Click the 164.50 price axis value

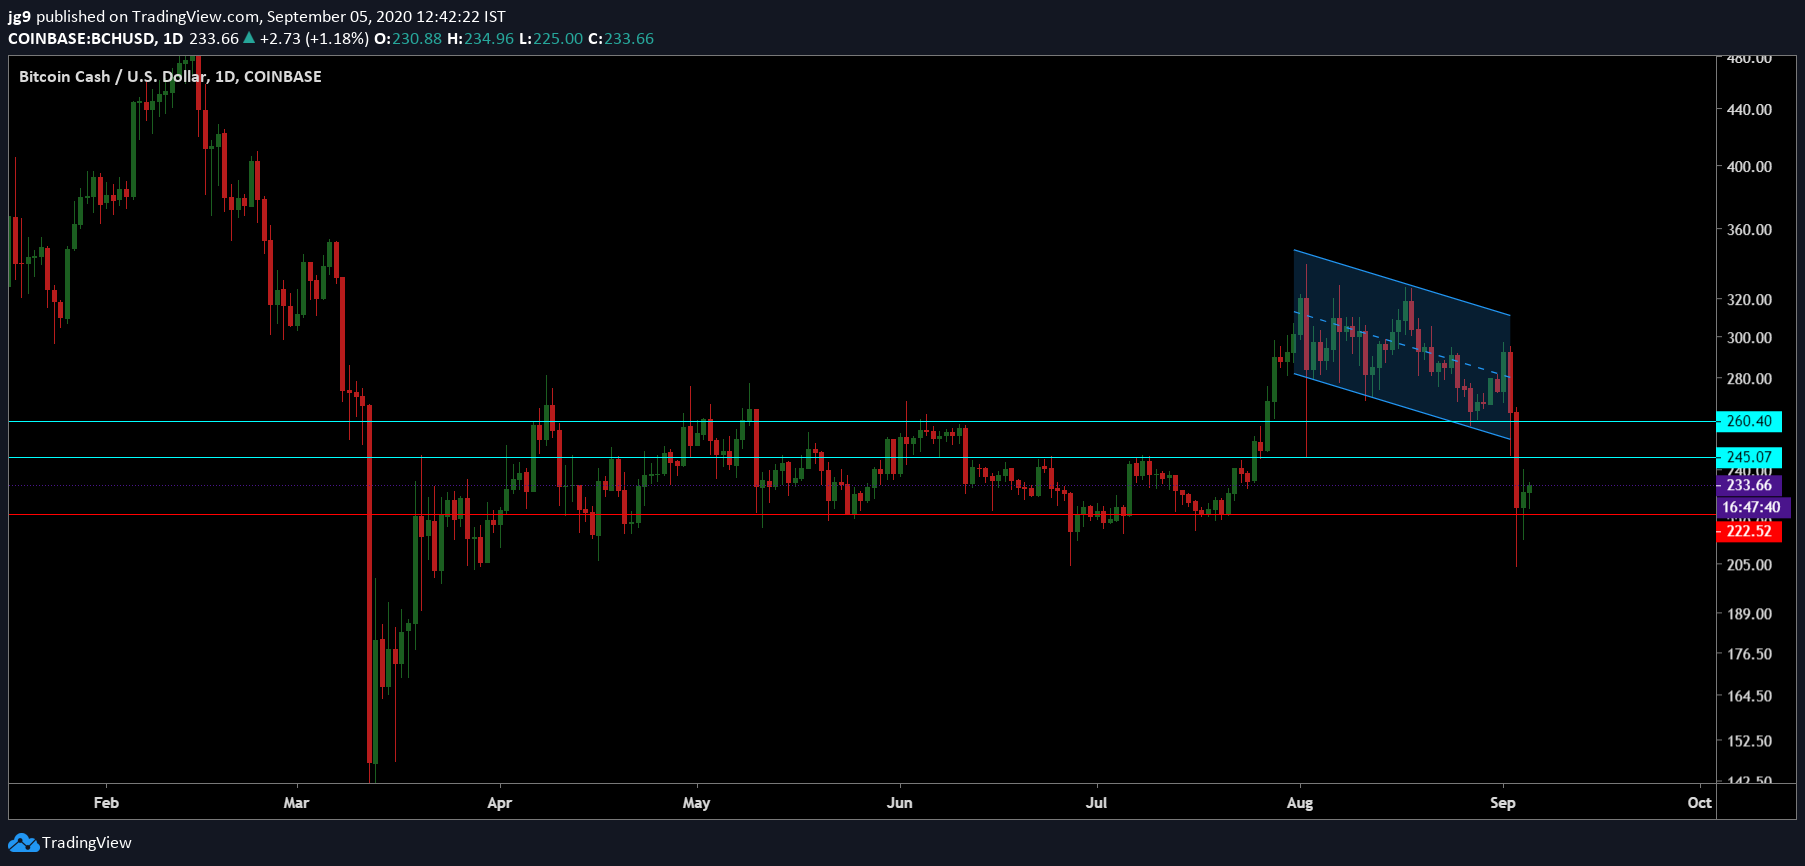point(1749,696)
